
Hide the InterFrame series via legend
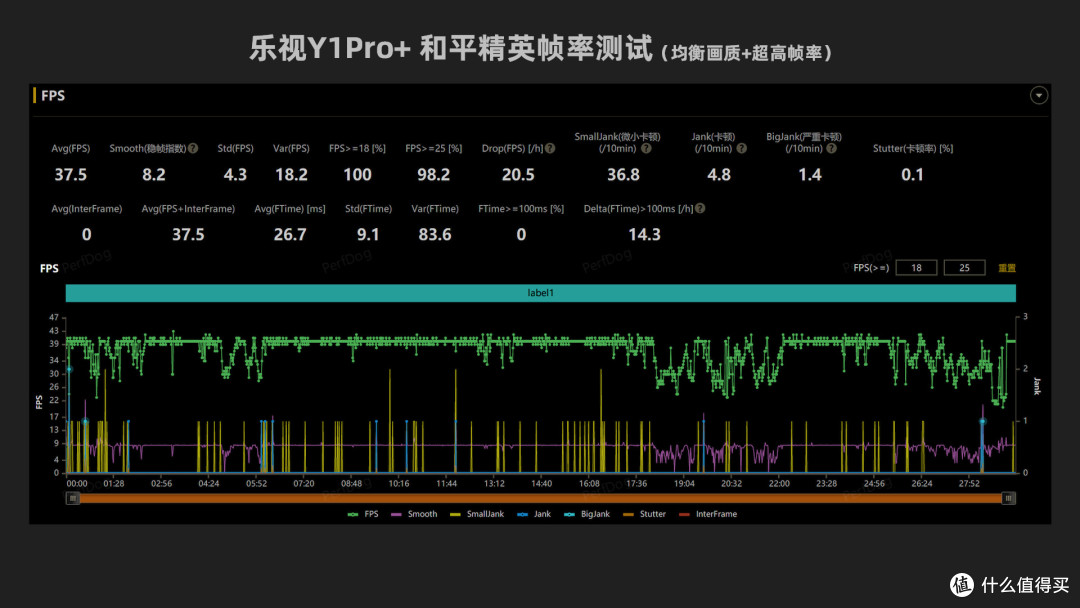click(x=708, y=514)
